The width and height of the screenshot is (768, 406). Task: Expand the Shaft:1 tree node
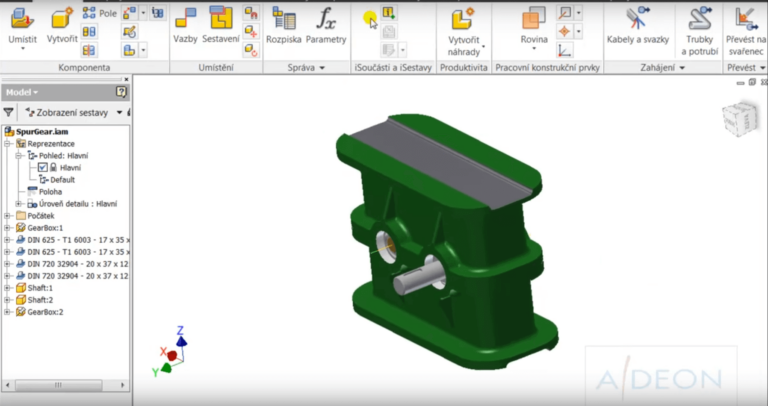pyautogui.click(x=7, y=288)
